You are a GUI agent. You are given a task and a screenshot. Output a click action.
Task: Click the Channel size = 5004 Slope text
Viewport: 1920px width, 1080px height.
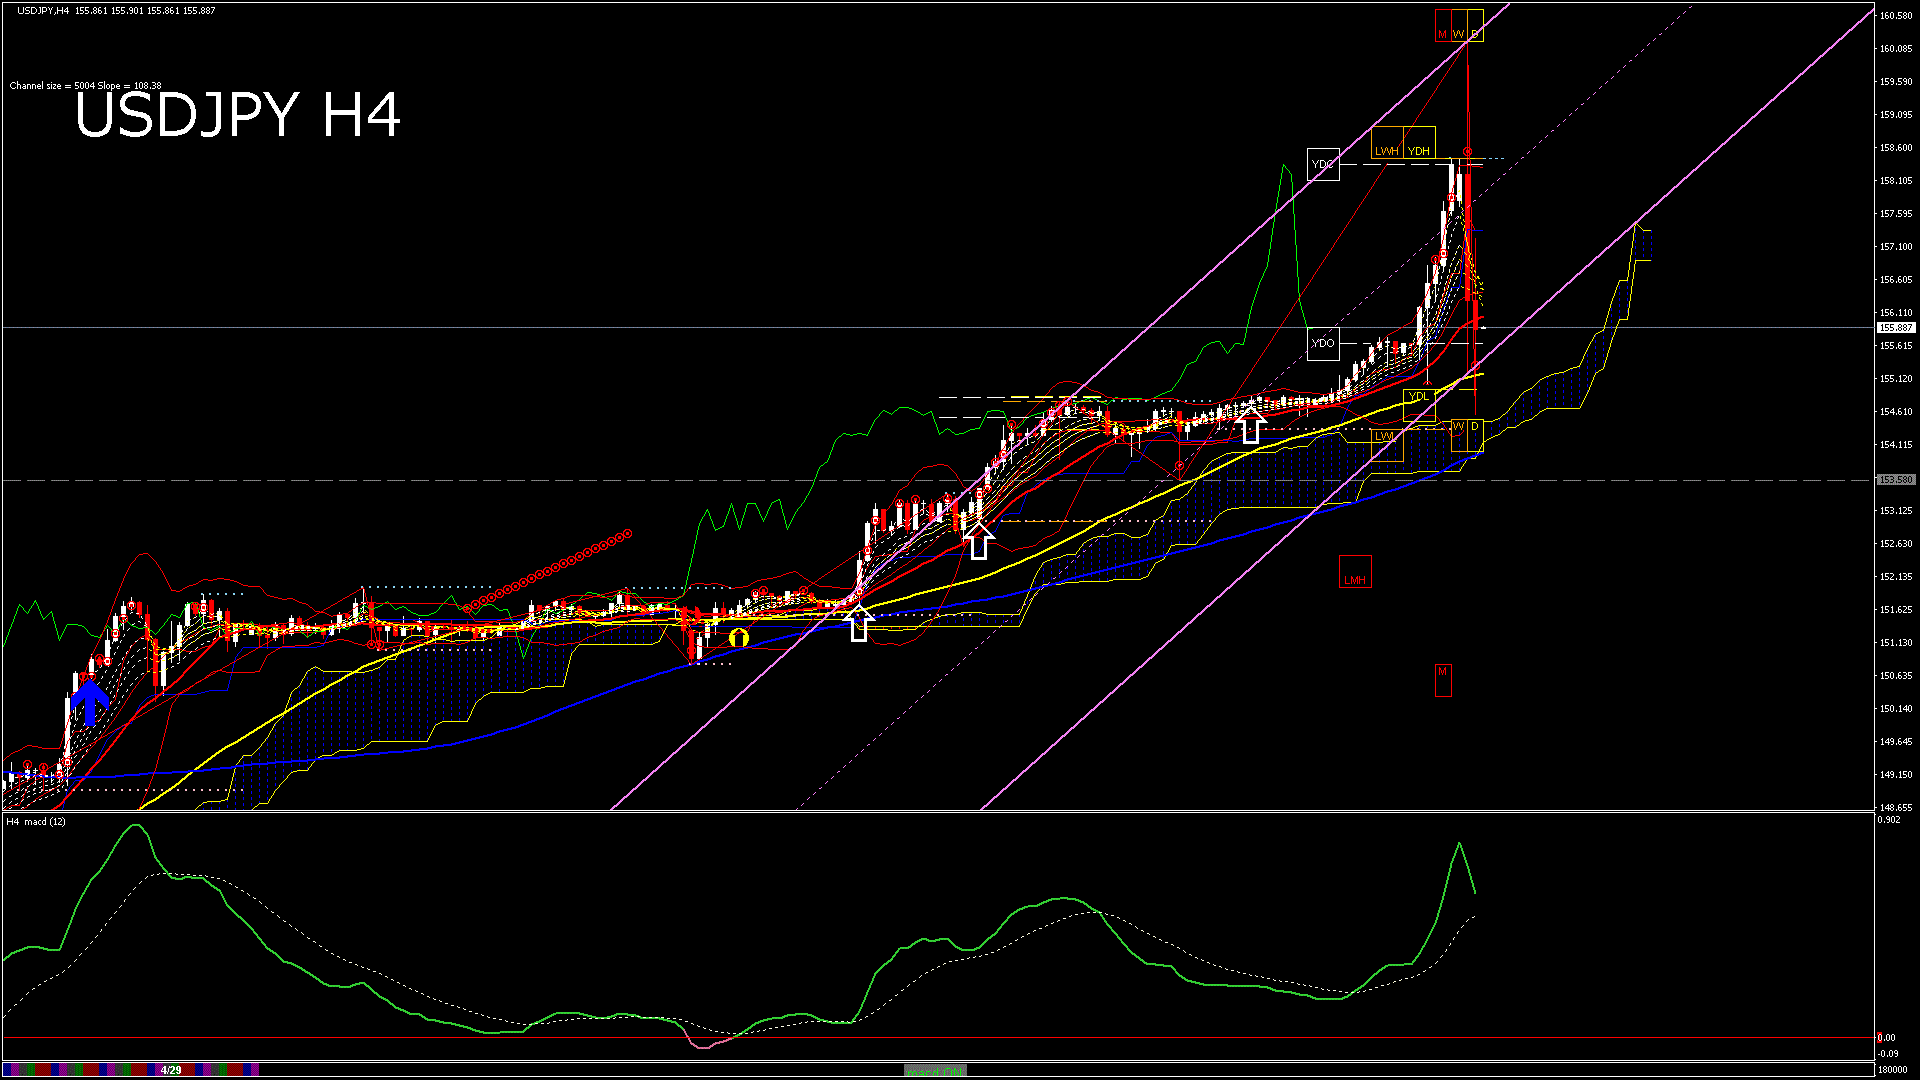[85, 86]
